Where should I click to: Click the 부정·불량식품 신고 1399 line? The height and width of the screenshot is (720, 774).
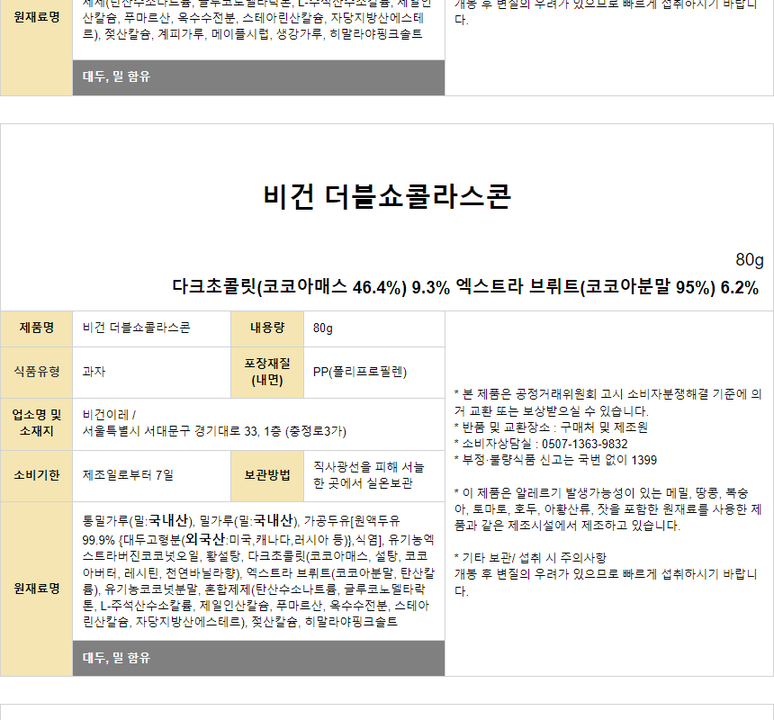click(x=555, y=460)
